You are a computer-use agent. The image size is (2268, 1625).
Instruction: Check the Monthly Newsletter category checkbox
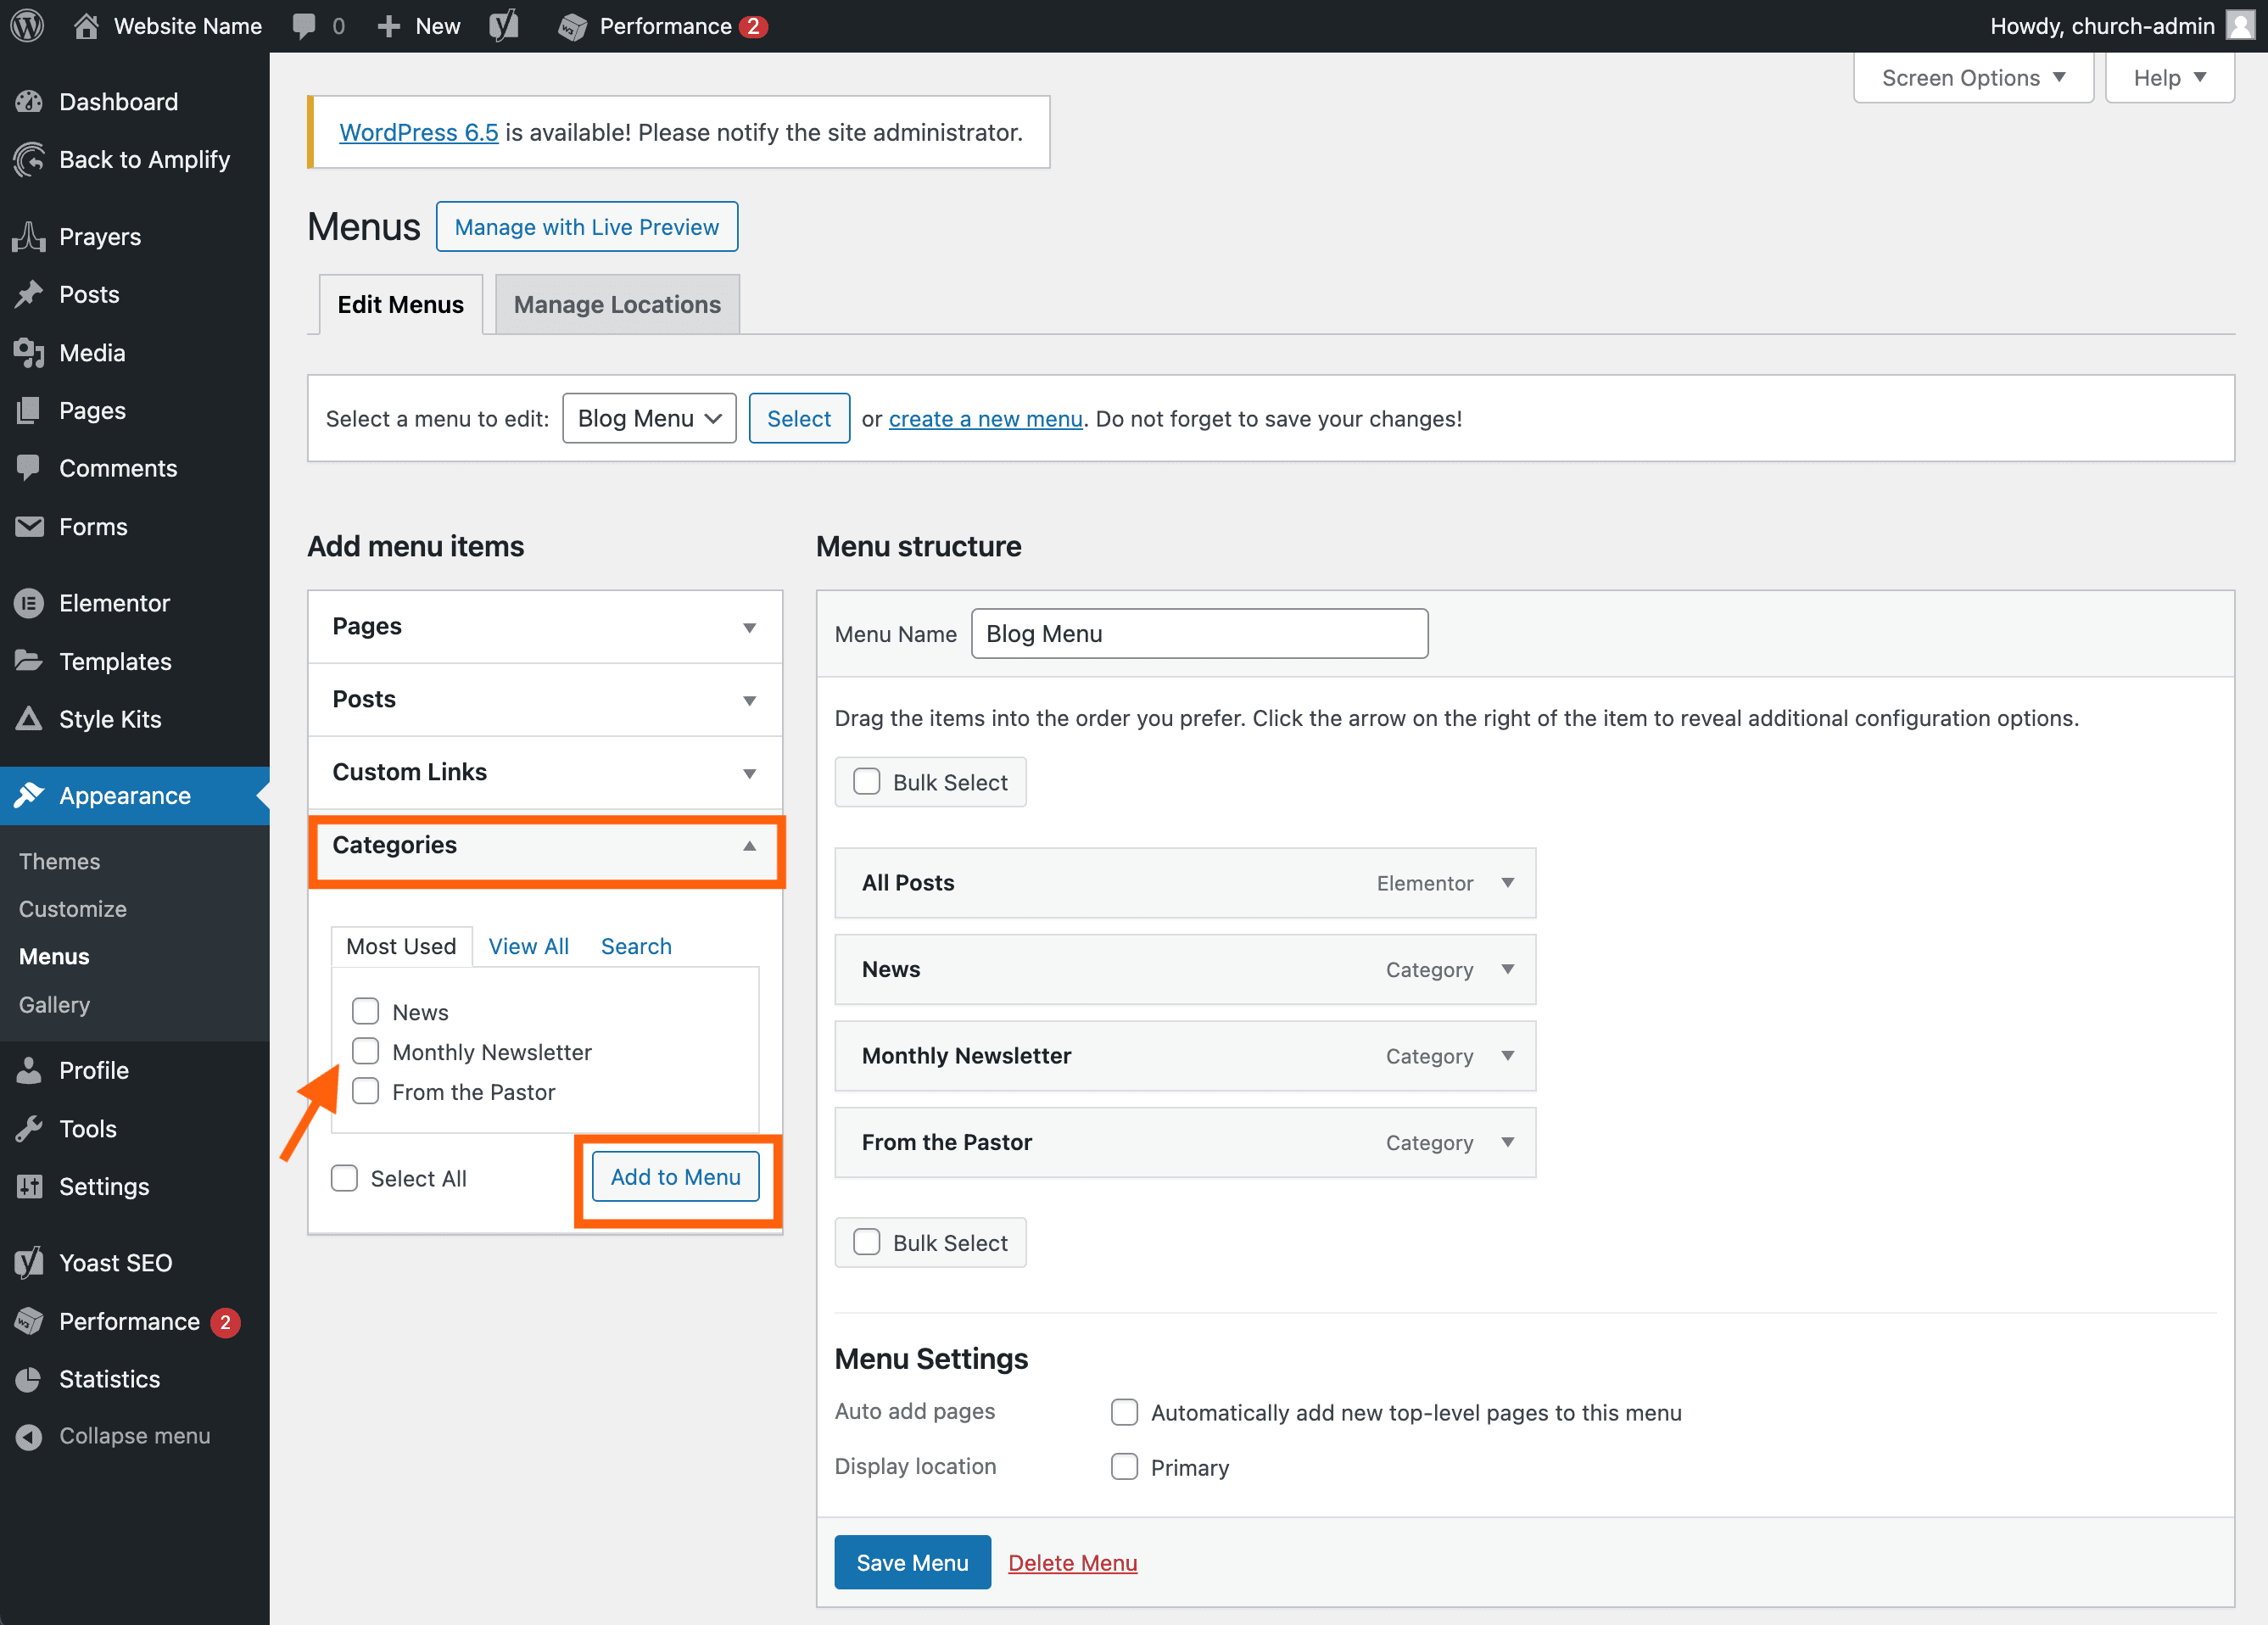pyautogui.click(x=365, y=1051)
